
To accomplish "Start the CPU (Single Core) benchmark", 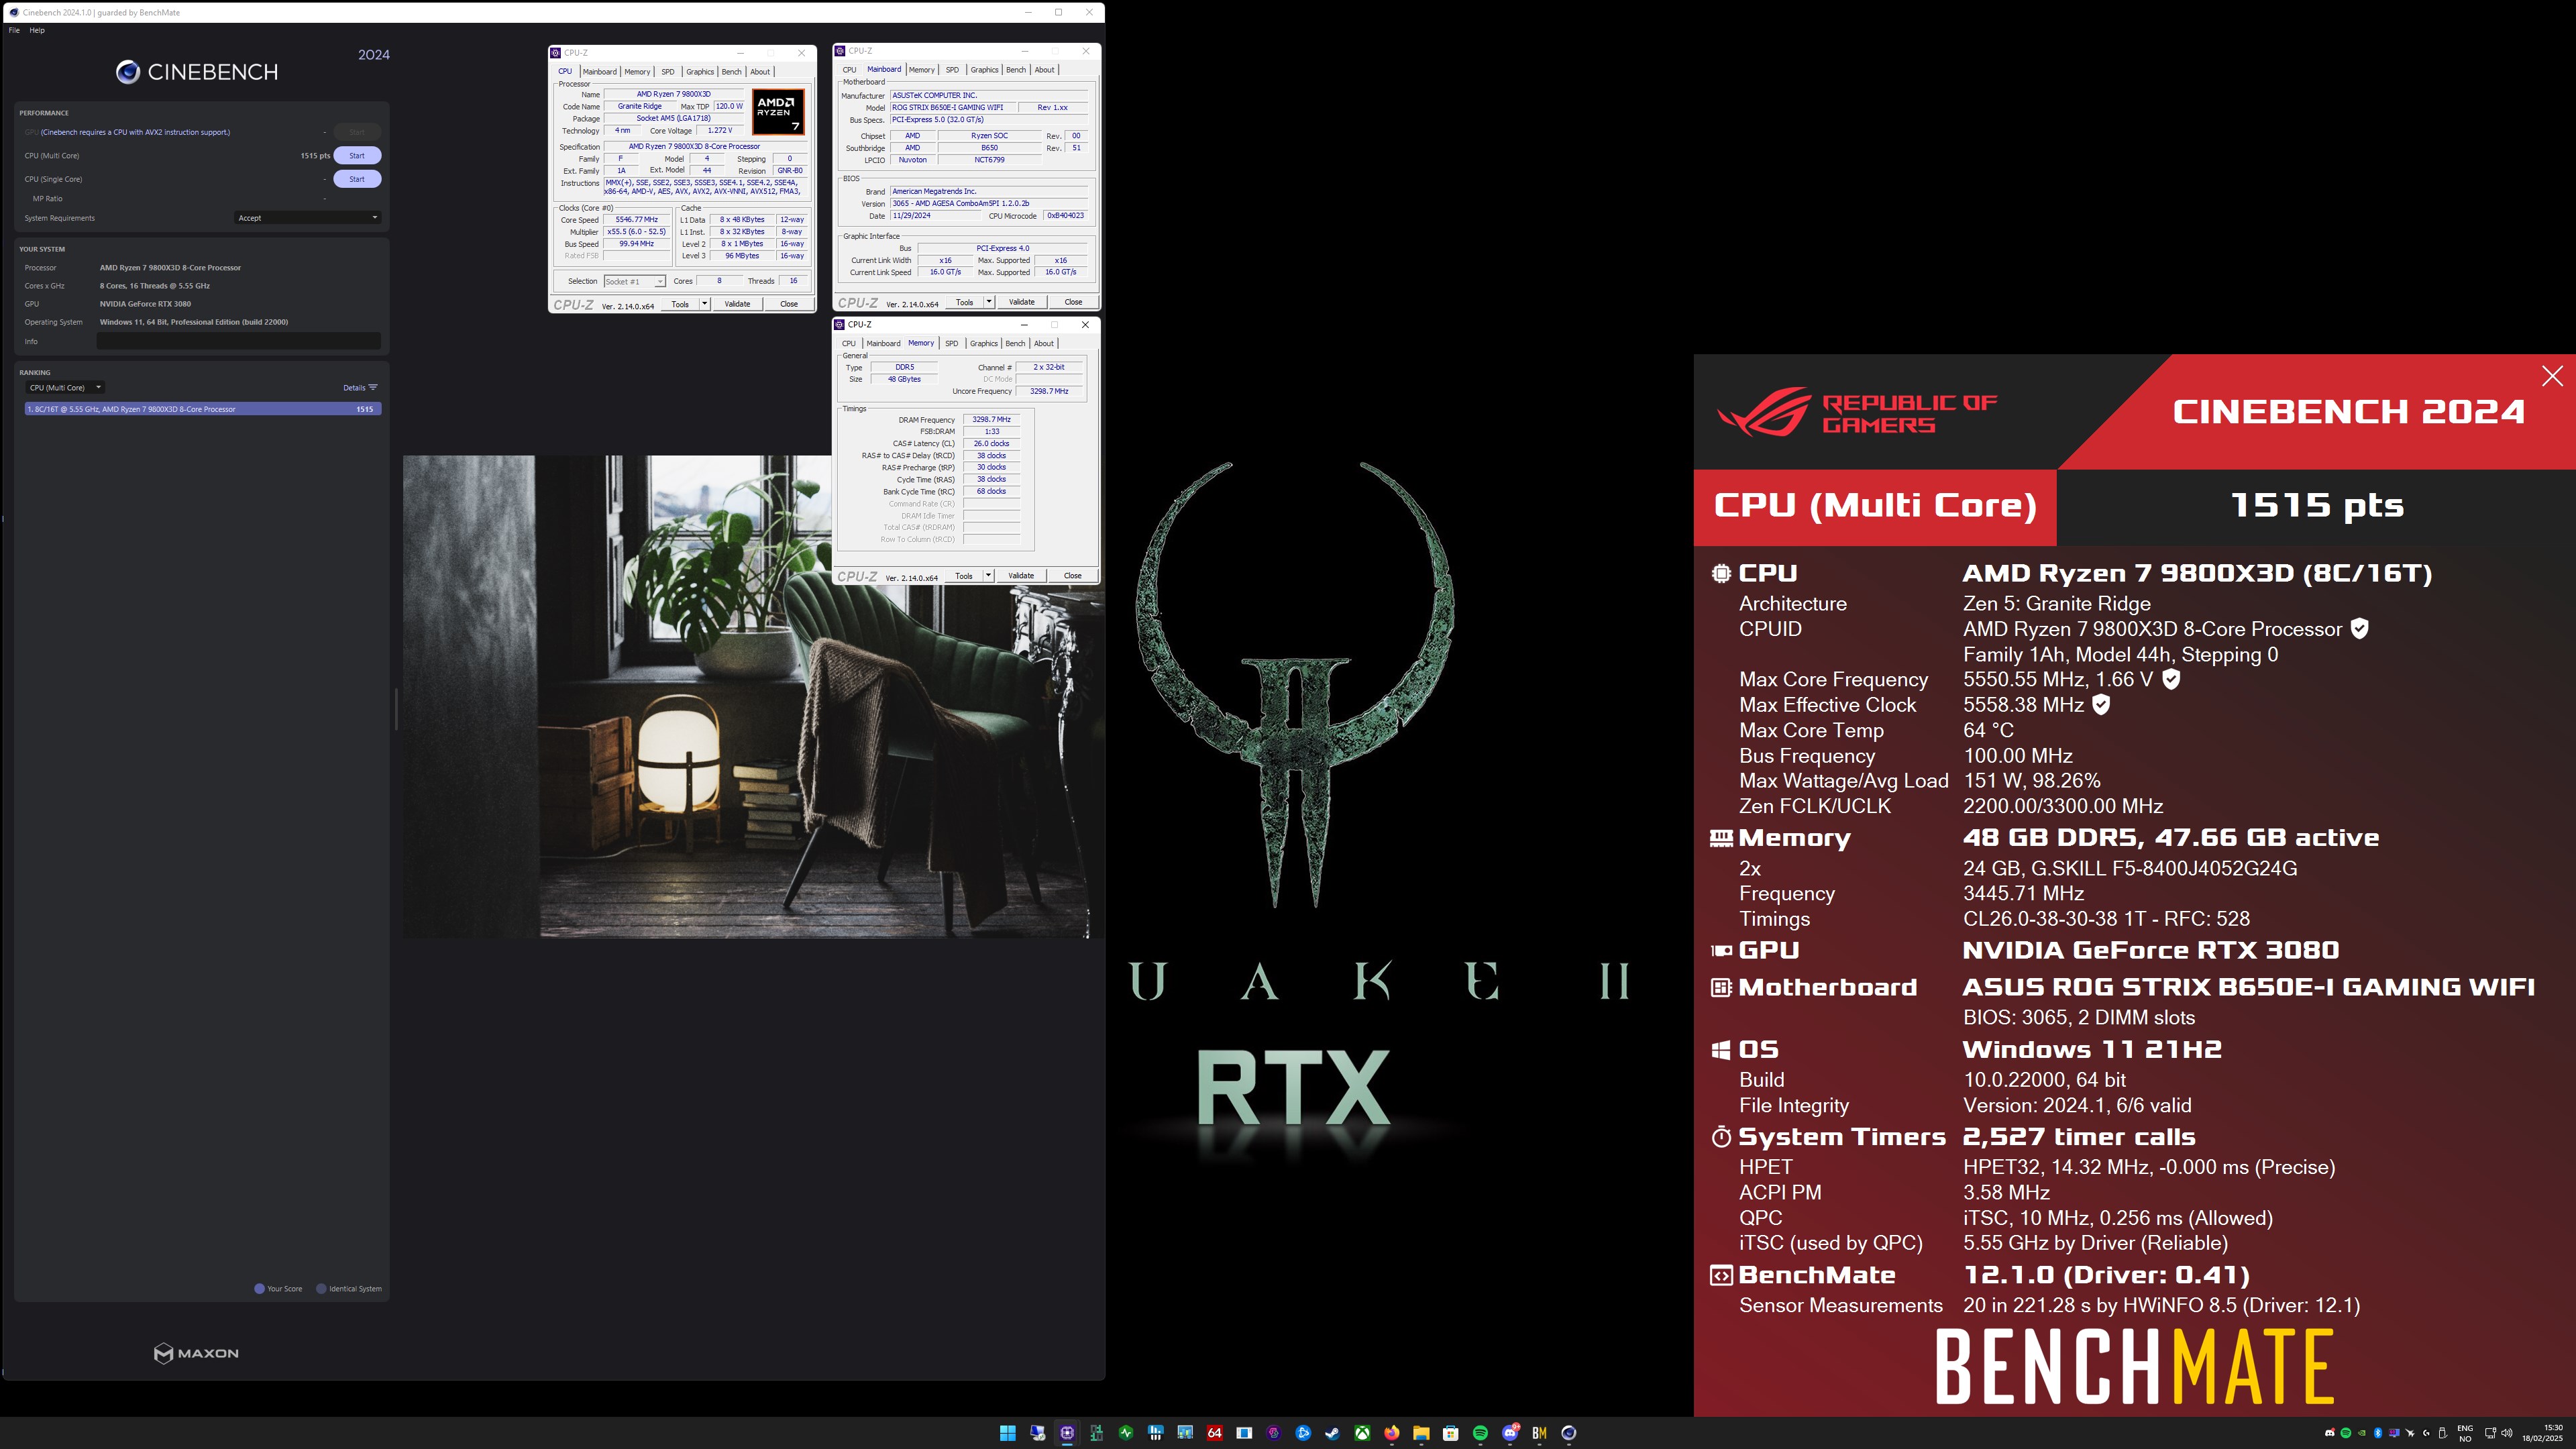I will pos(357,179).
